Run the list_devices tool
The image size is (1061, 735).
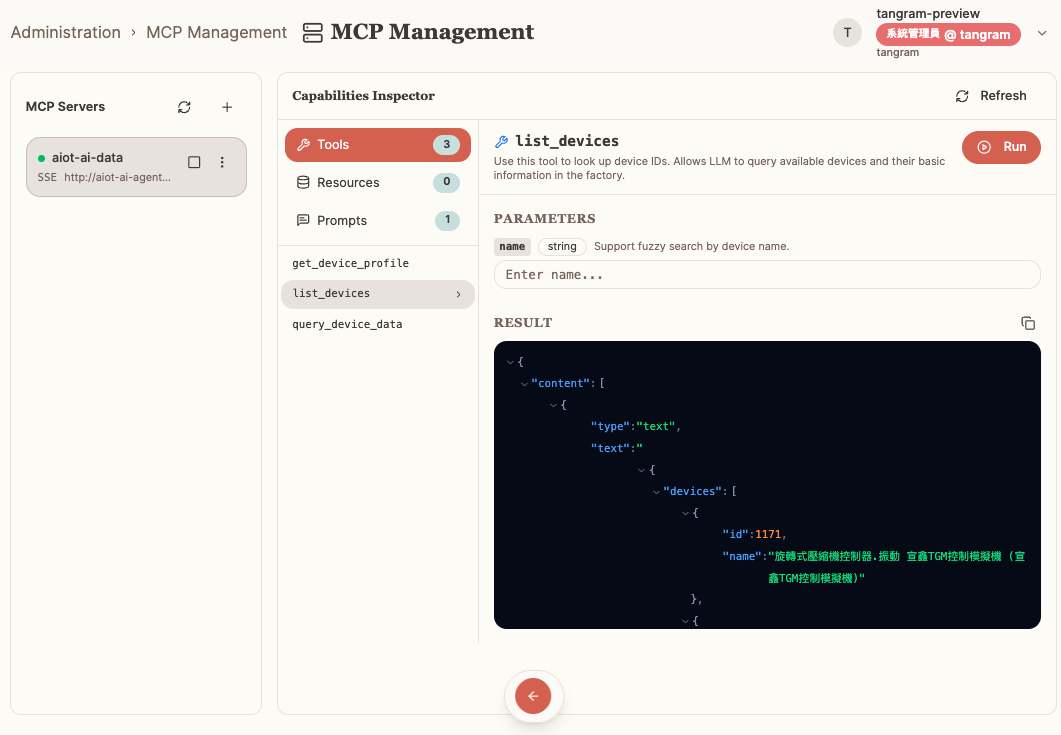(1001, 147)
